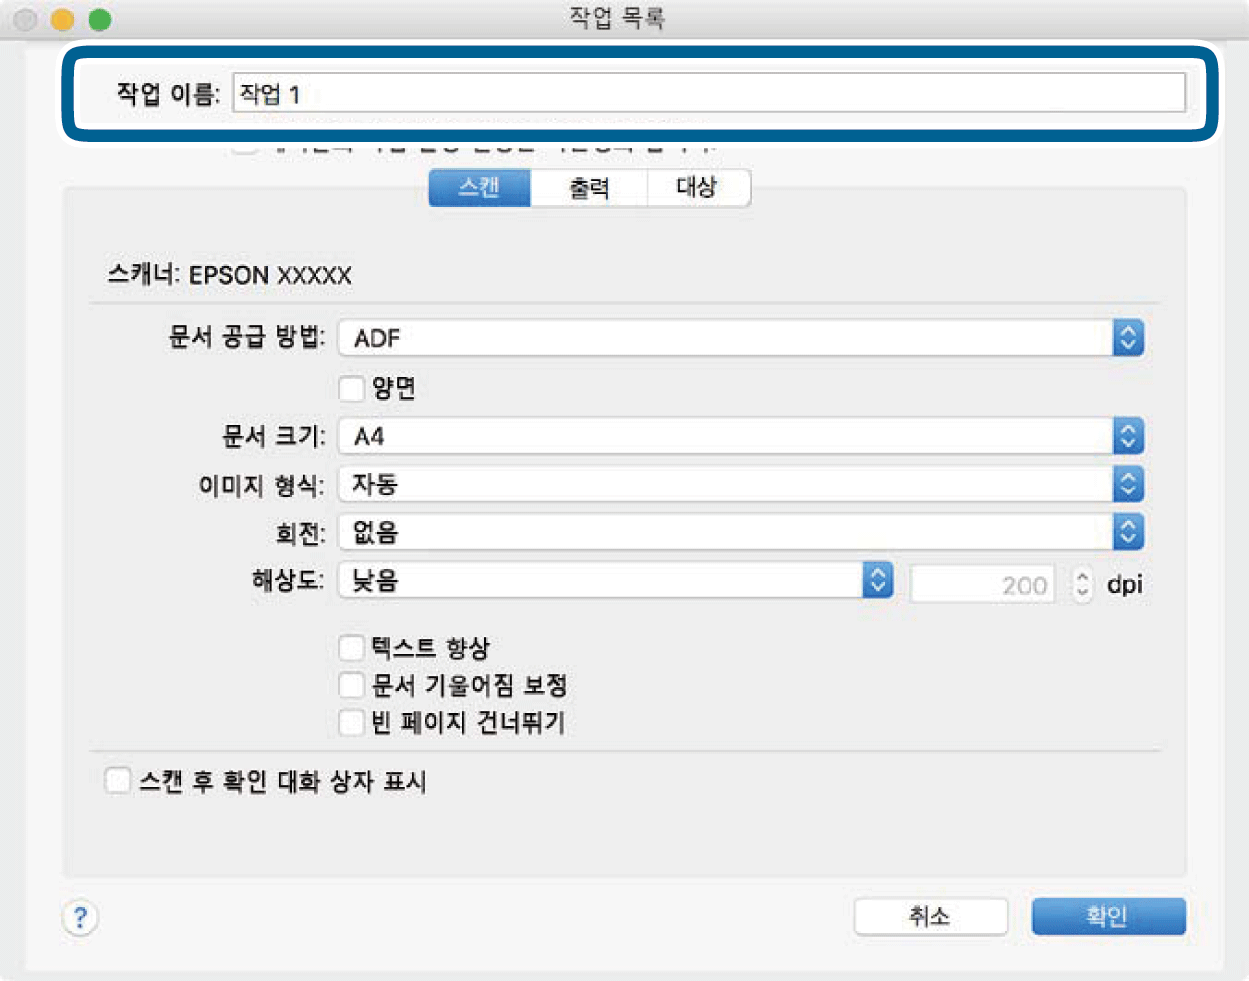Screen dimensions: 1249x981
Task: Click the 취소 button
Action: [x=930, y=916]
